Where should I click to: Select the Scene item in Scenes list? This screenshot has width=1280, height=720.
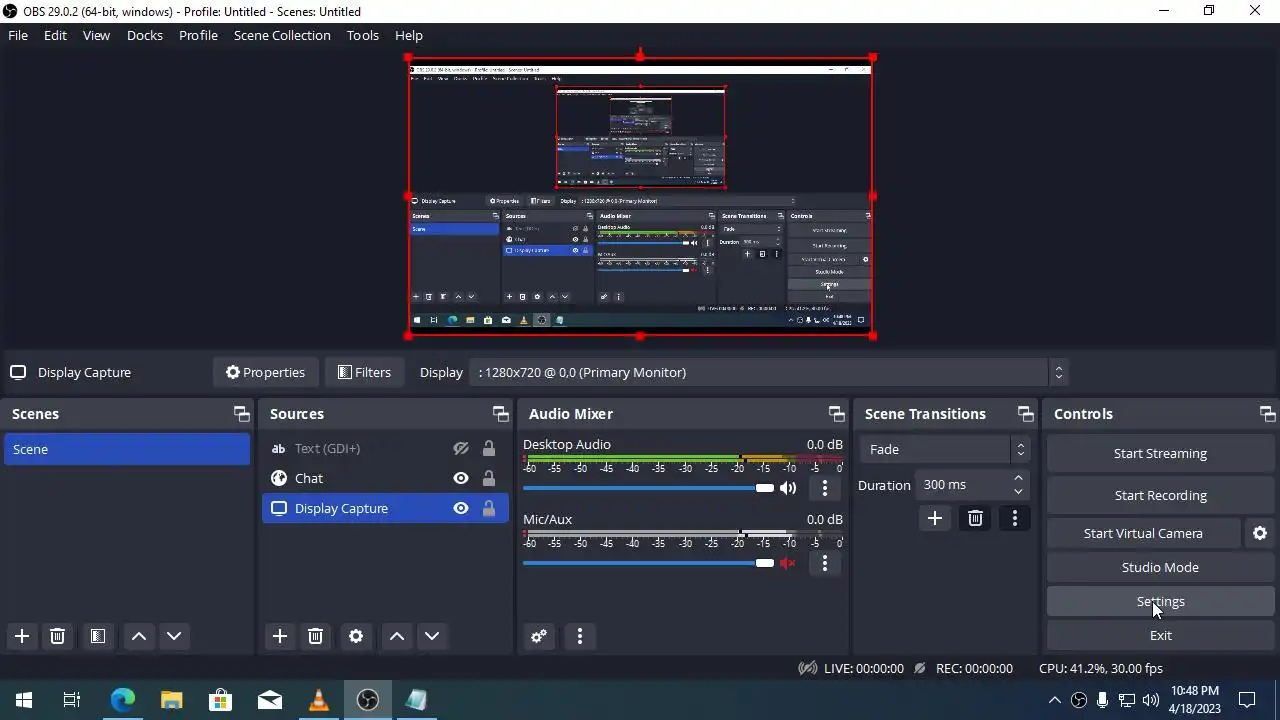point(127,449)
